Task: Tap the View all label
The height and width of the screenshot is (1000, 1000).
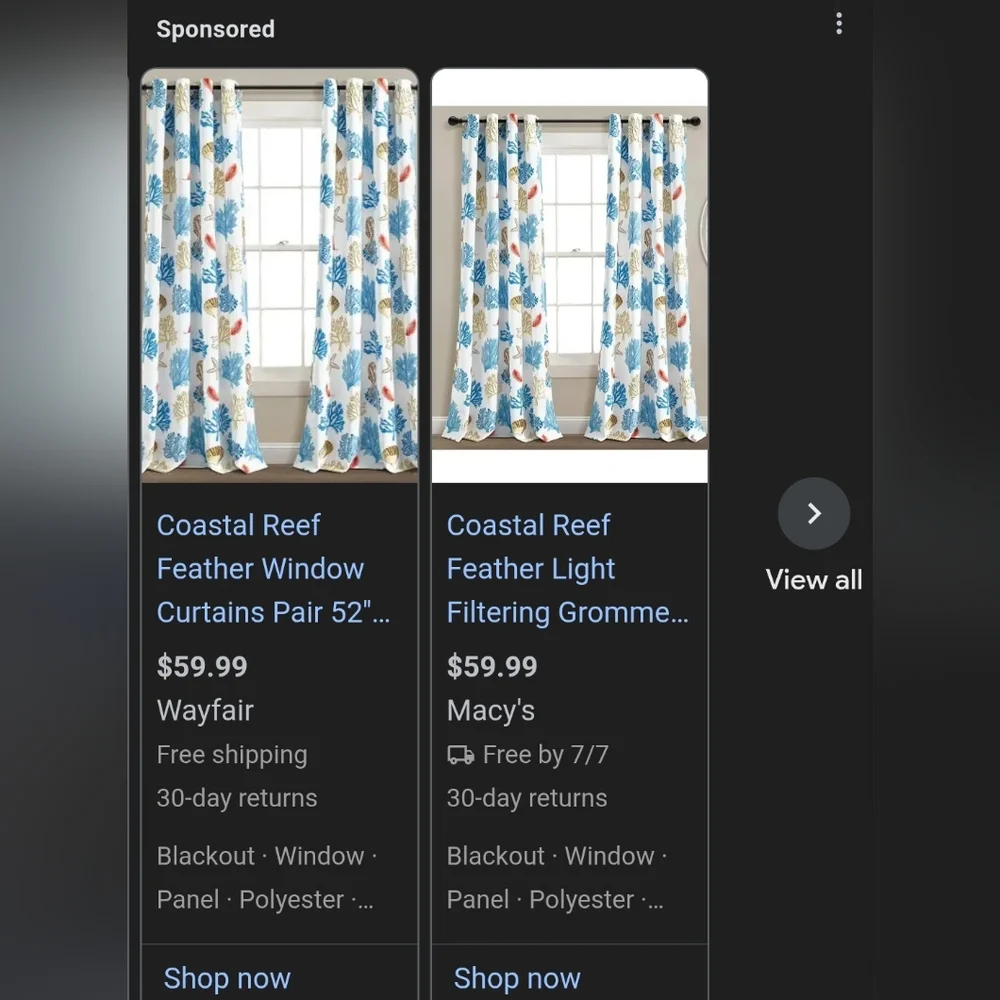Action: click(x=814, y=580)
